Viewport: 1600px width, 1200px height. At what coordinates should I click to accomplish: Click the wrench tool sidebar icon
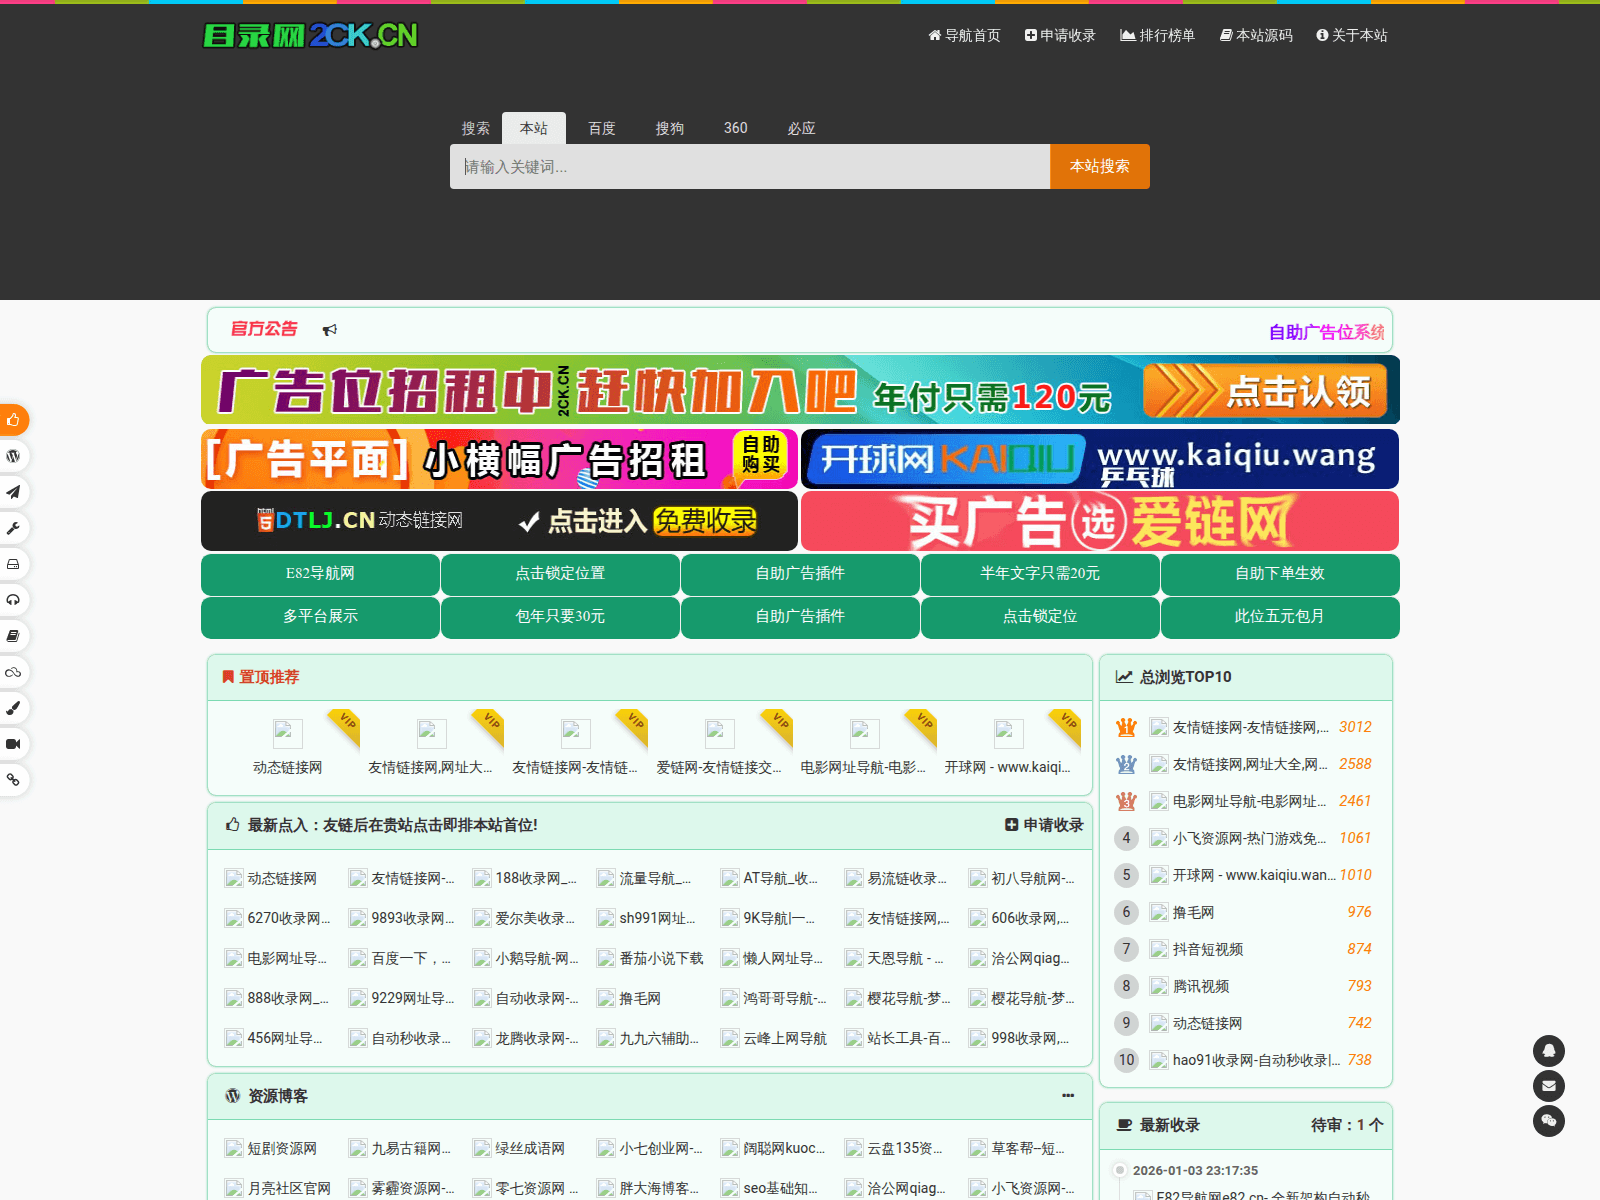tap(14, 528)
